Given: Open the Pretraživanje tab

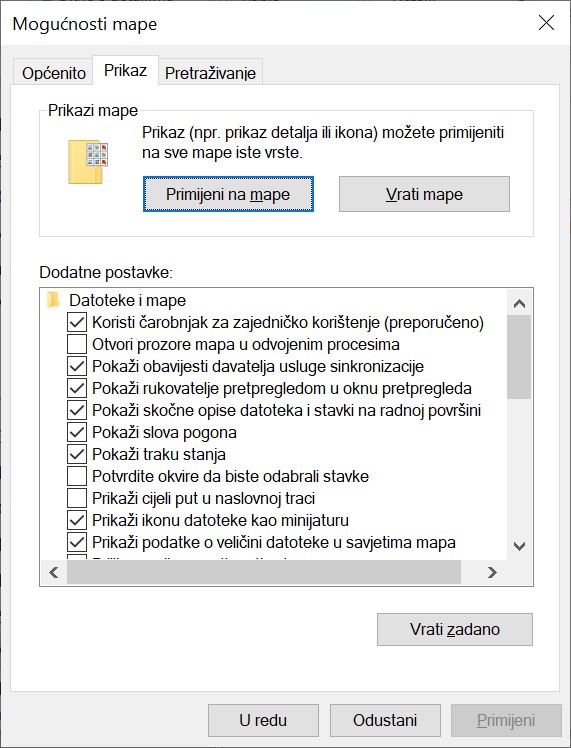Looking at the screenshot, I should coord(210,73).
